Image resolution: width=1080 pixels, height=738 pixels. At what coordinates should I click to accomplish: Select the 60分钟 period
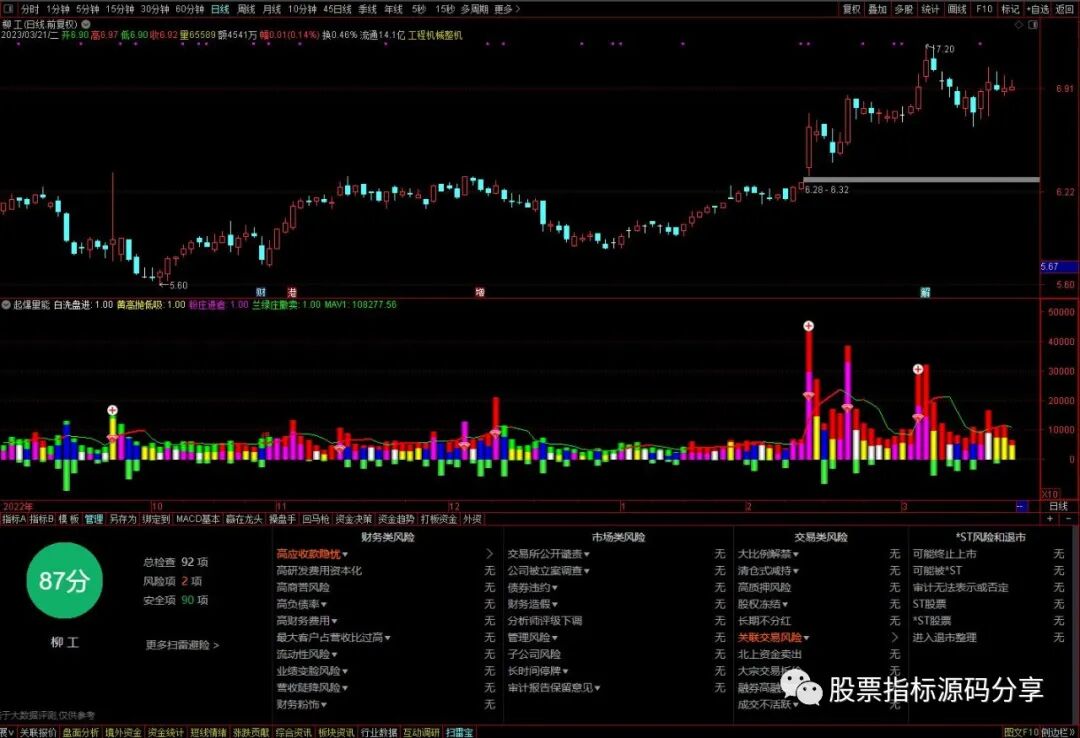(x=189, y=9)
